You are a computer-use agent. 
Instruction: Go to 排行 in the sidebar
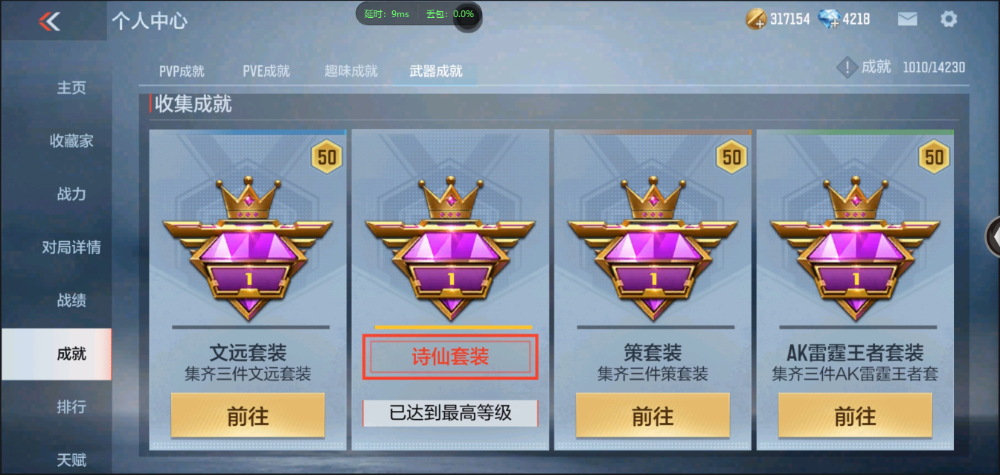(x=71, y=407)
